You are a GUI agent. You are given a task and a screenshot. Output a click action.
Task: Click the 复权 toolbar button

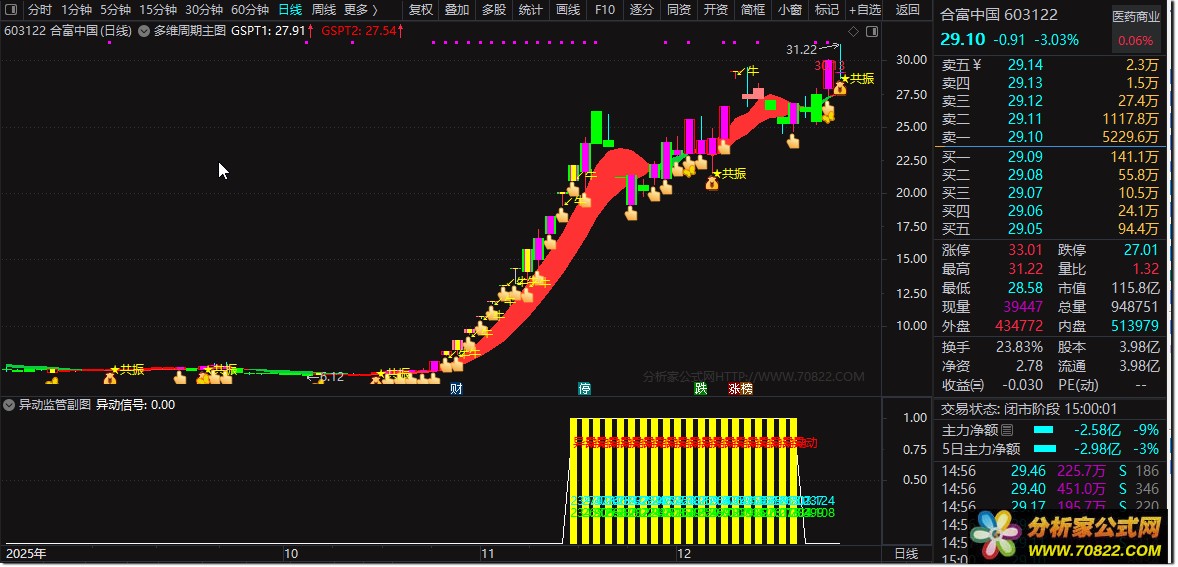click(x=421, y=10)
